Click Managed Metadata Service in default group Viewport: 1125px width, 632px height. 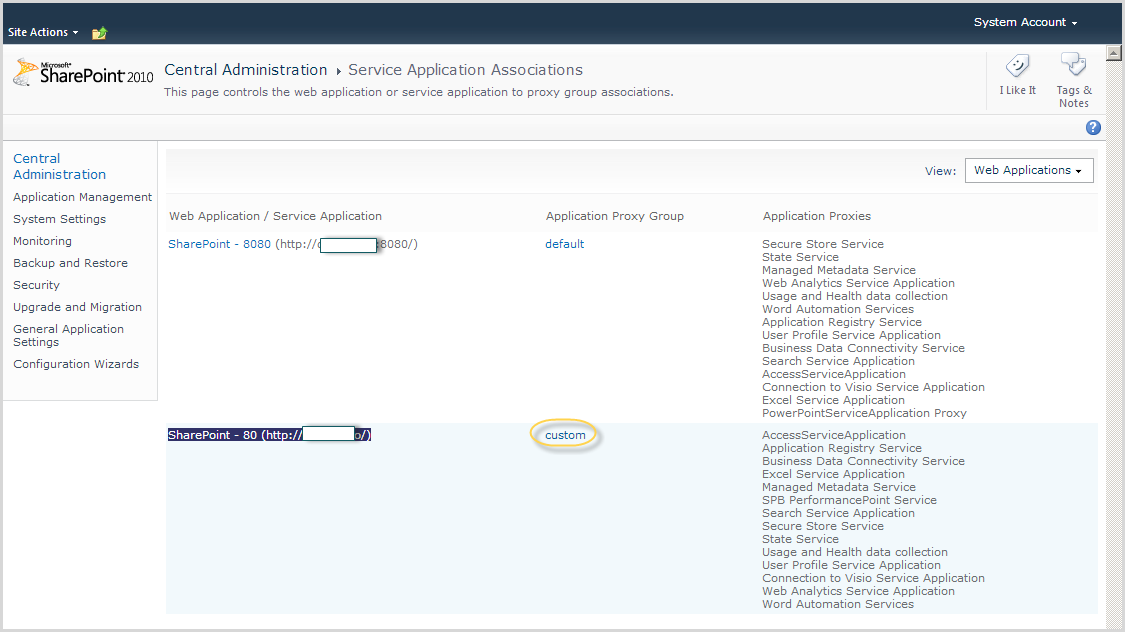click(x=839, y=270)
